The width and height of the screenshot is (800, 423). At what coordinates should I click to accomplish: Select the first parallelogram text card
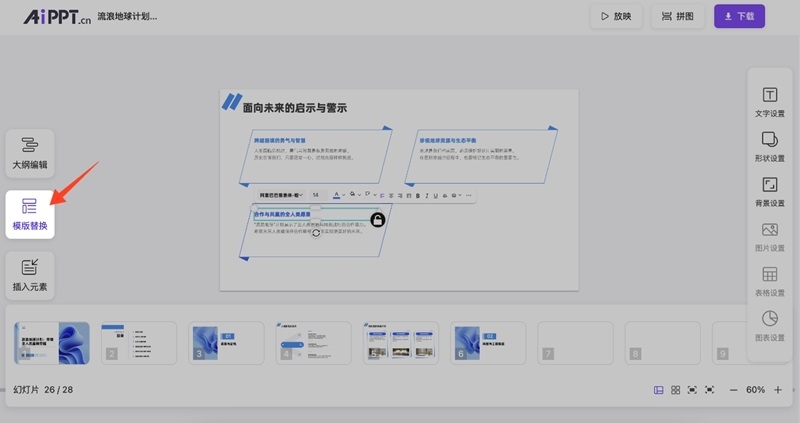point(315,156)
